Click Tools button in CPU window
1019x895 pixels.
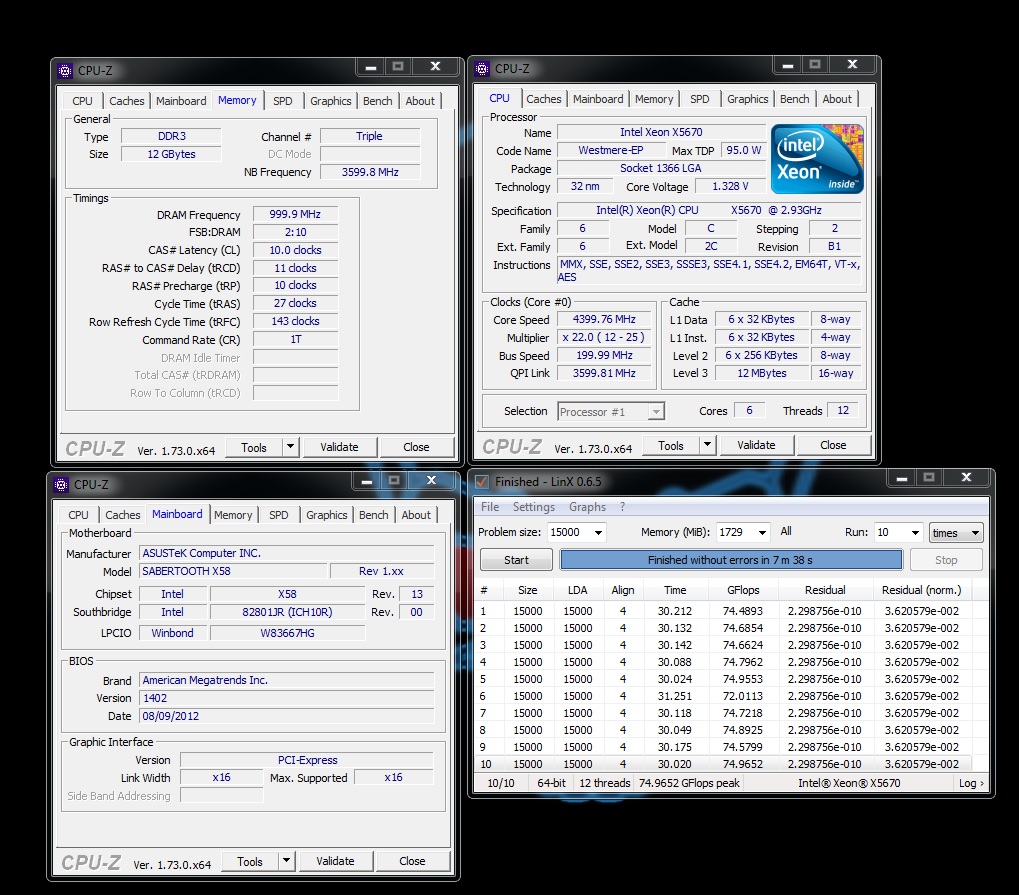671,445
